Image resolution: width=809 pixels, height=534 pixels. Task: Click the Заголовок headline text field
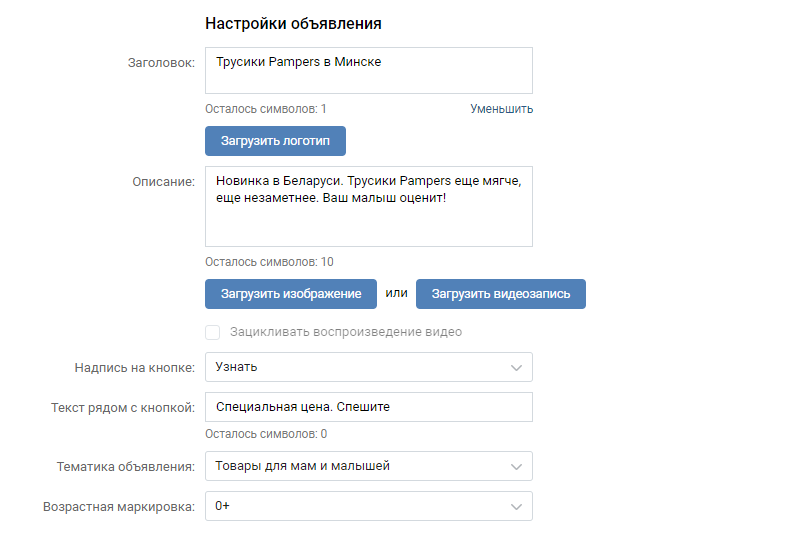coord(368,70)
